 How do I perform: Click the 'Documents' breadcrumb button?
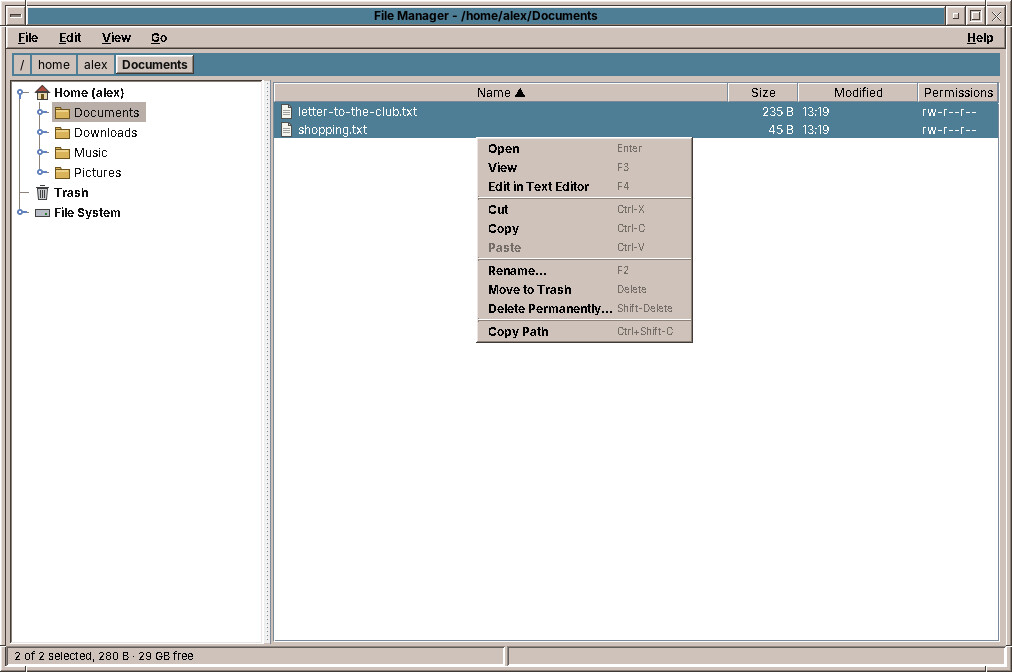coord(154,65)
